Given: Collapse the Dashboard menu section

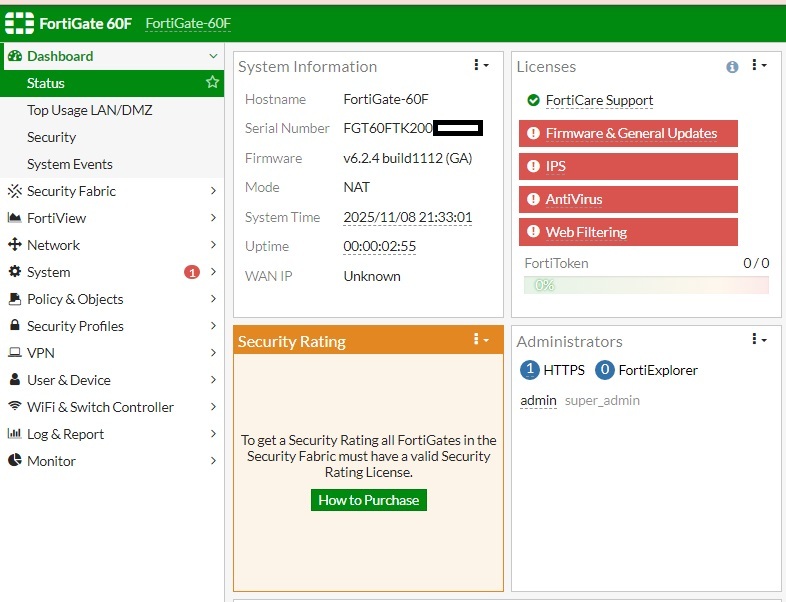Looking at the screenshot, I should click(213, 57).
